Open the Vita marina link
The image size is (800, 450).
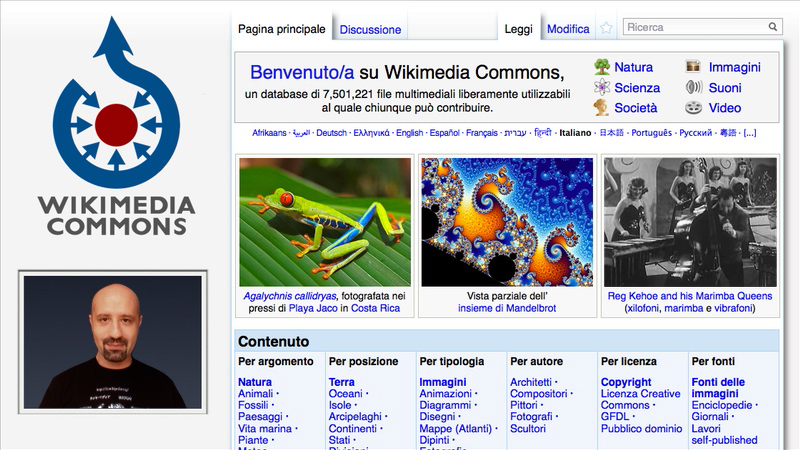[265, 429]
